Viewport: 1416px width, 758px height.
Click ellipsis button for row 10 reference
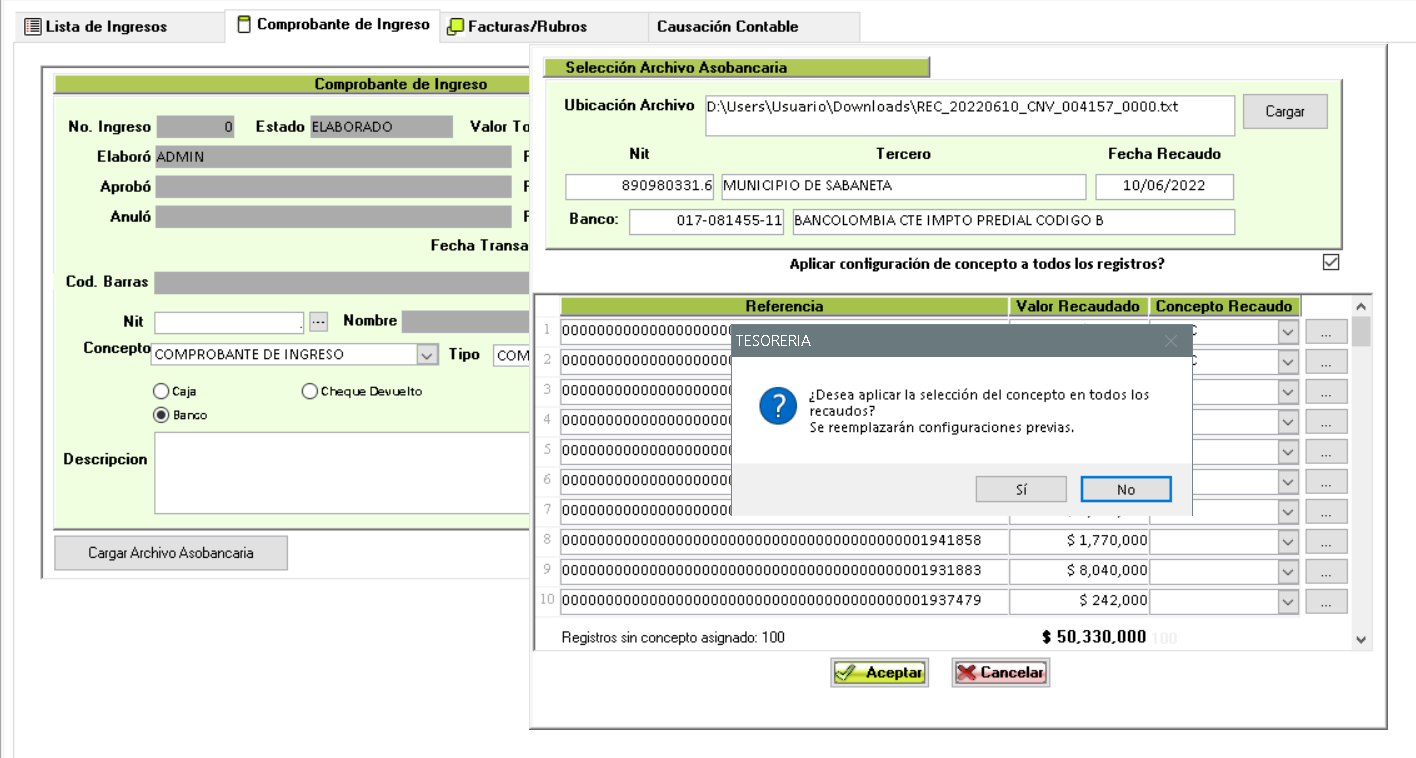pos(1326,602)
